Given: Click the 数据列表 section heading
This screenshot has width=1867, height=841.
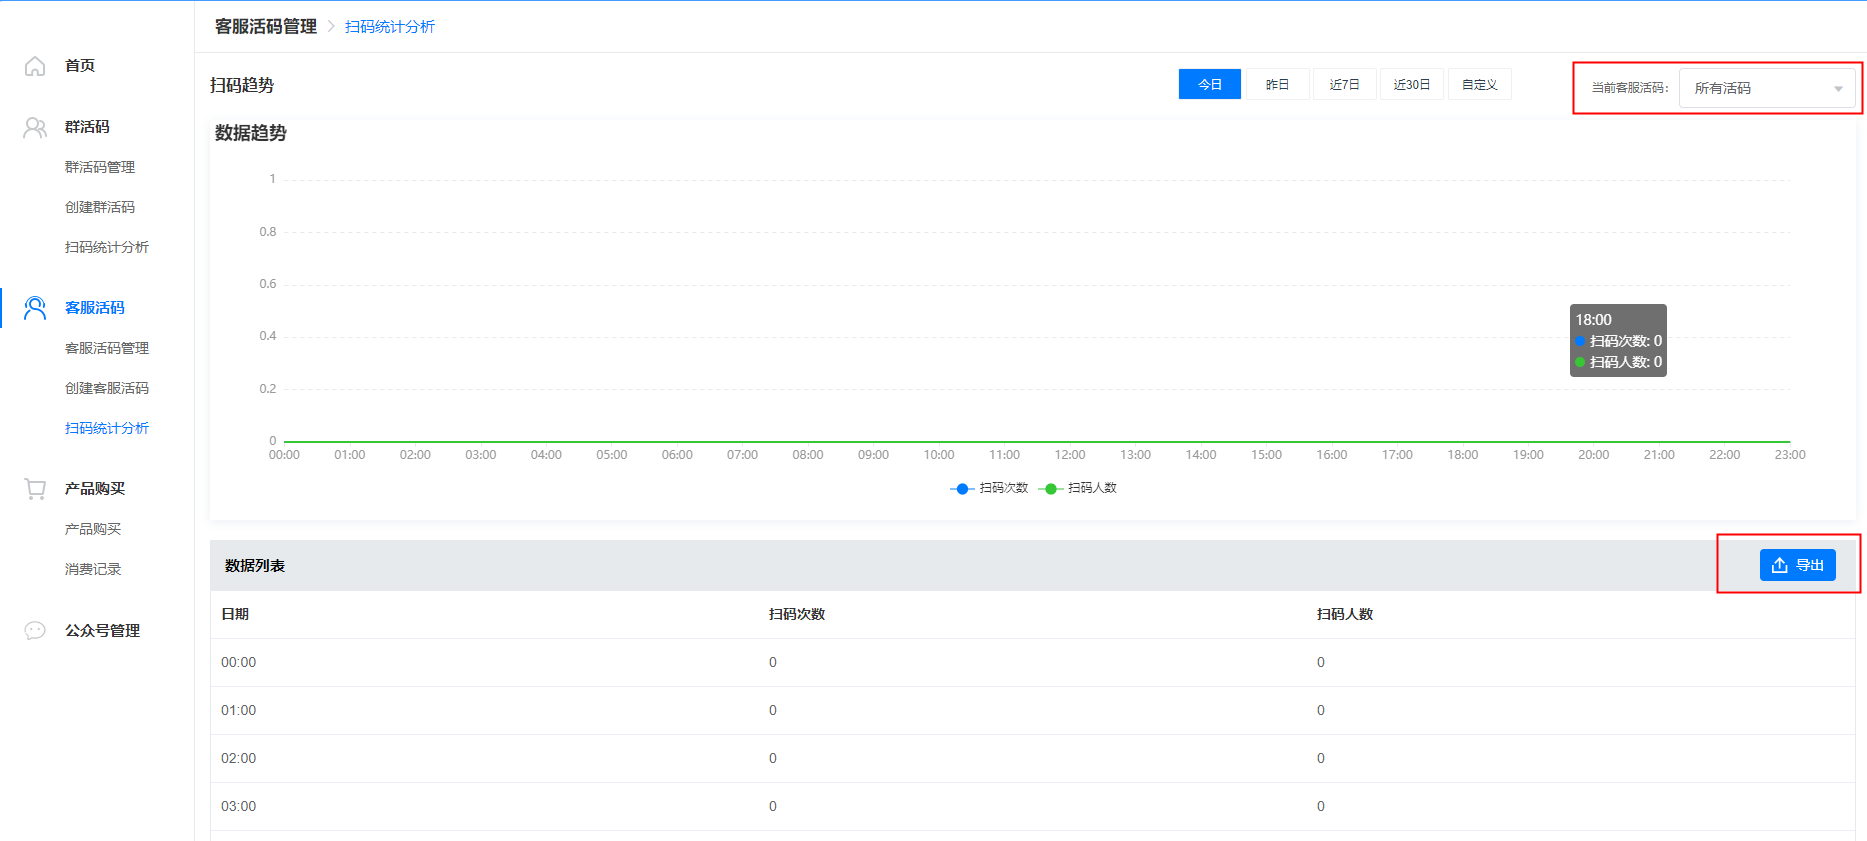Looking at the screenshot, I should tap(255, 566).
